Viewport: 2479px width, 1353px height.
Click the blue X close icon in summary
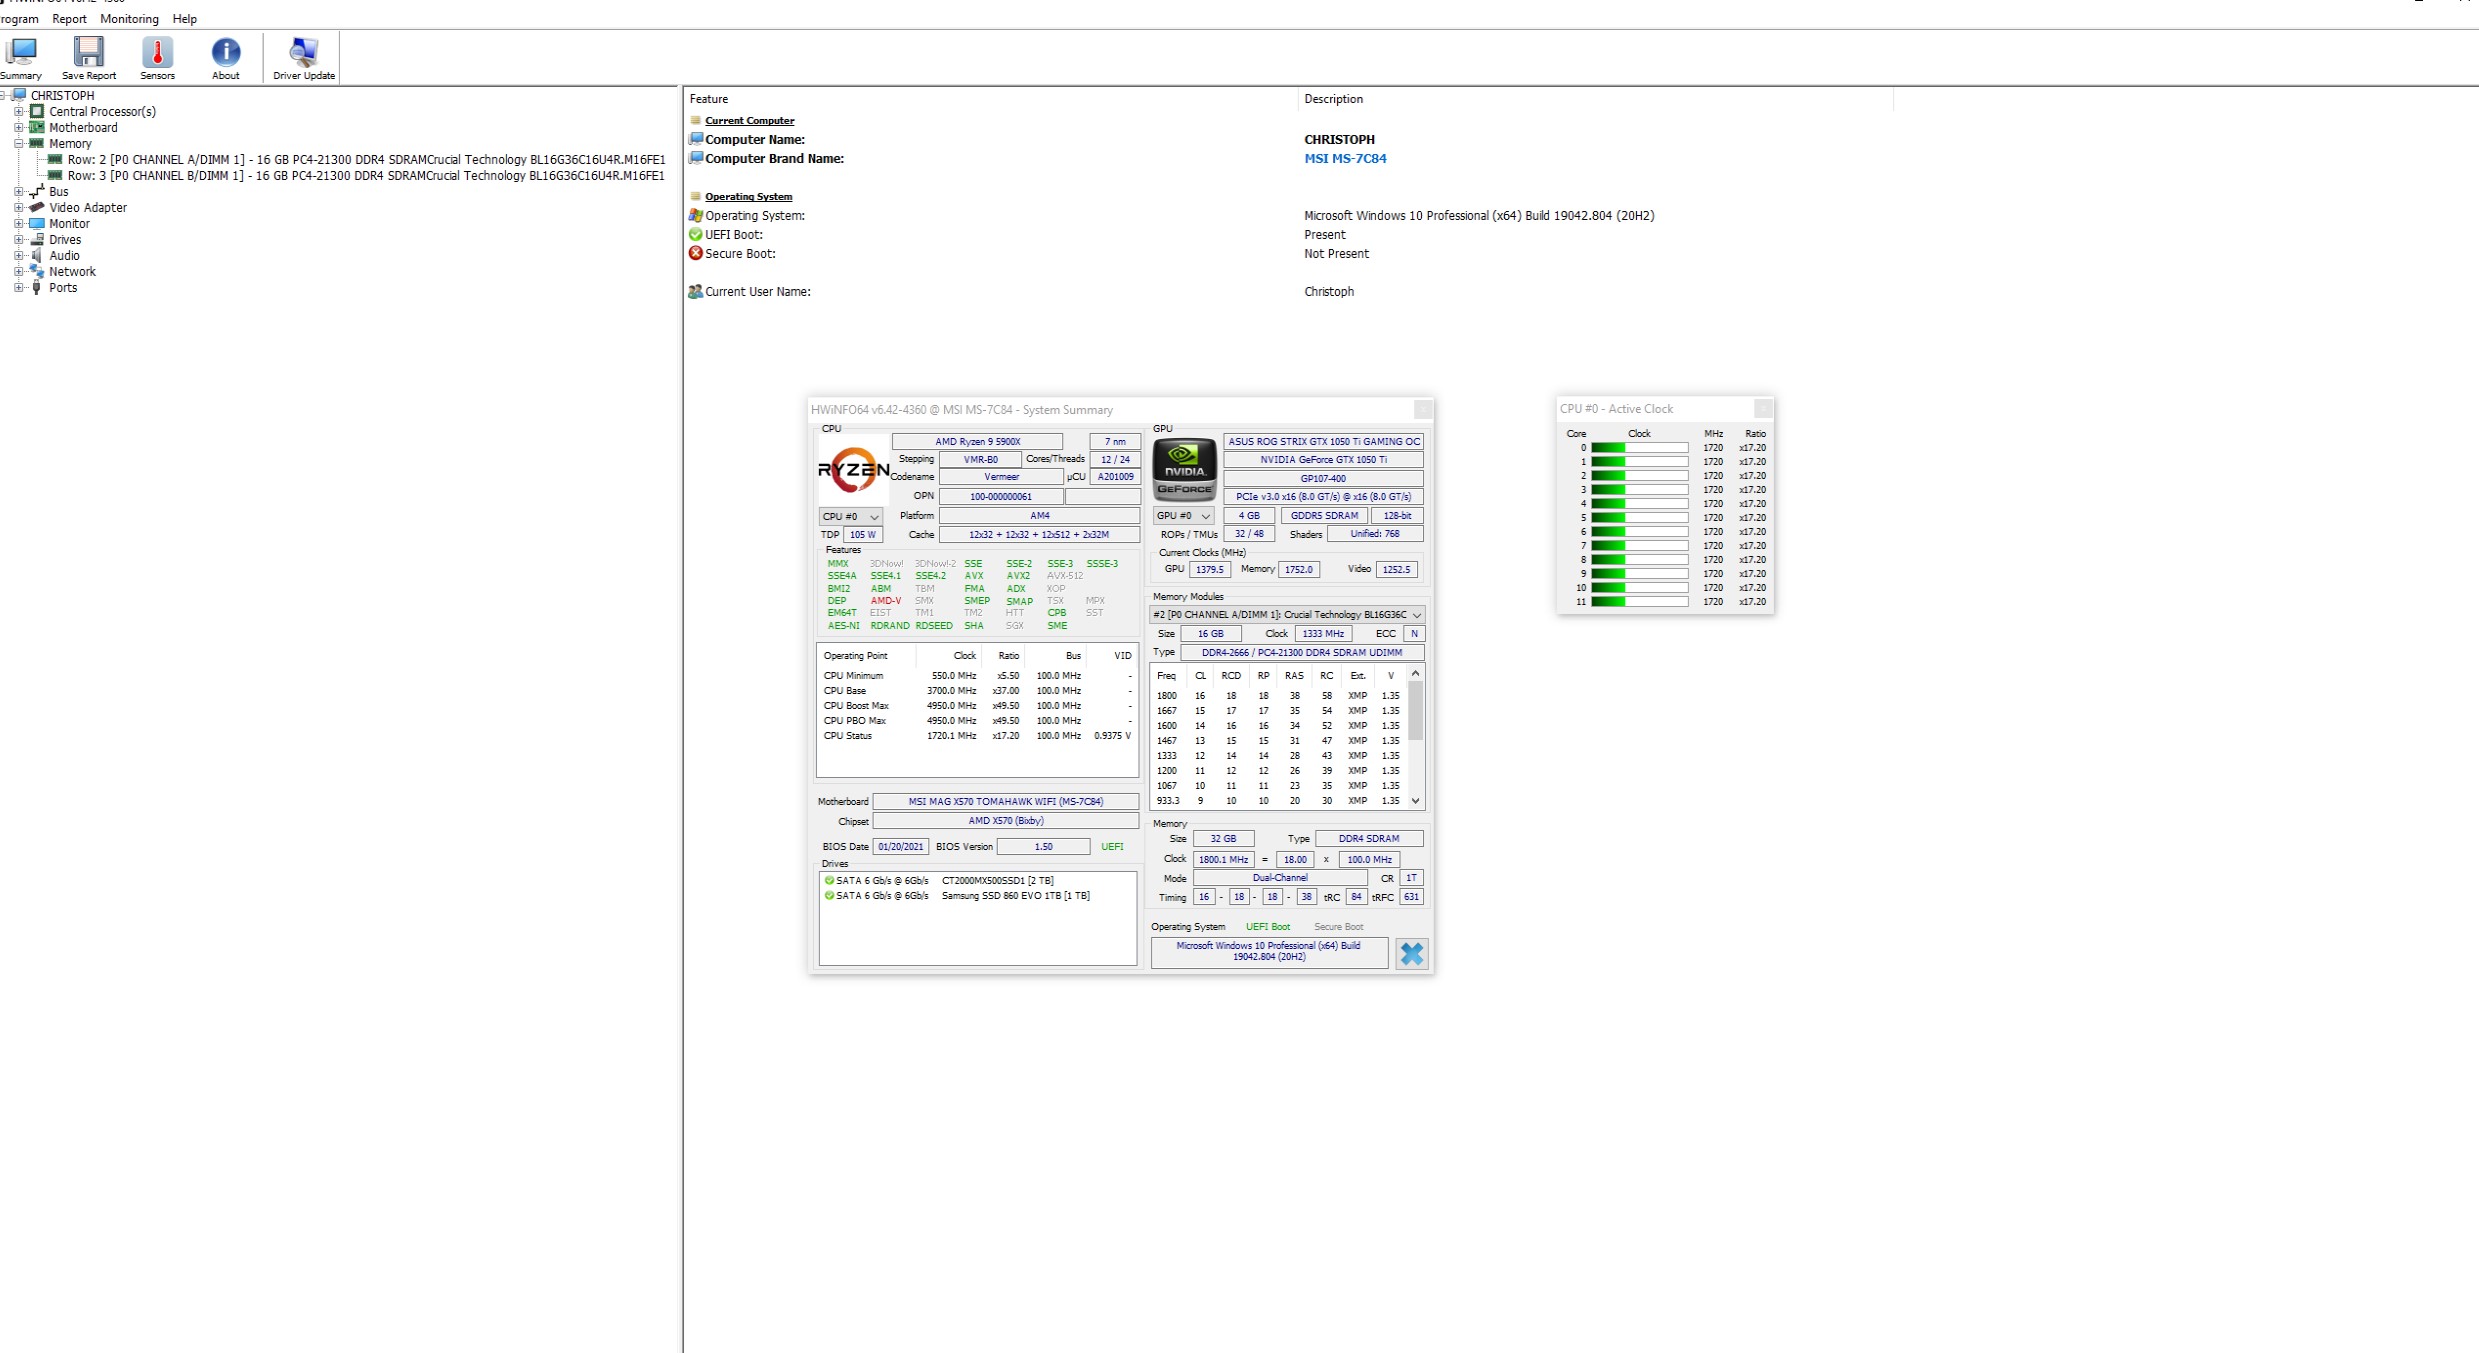(1411, 954)
